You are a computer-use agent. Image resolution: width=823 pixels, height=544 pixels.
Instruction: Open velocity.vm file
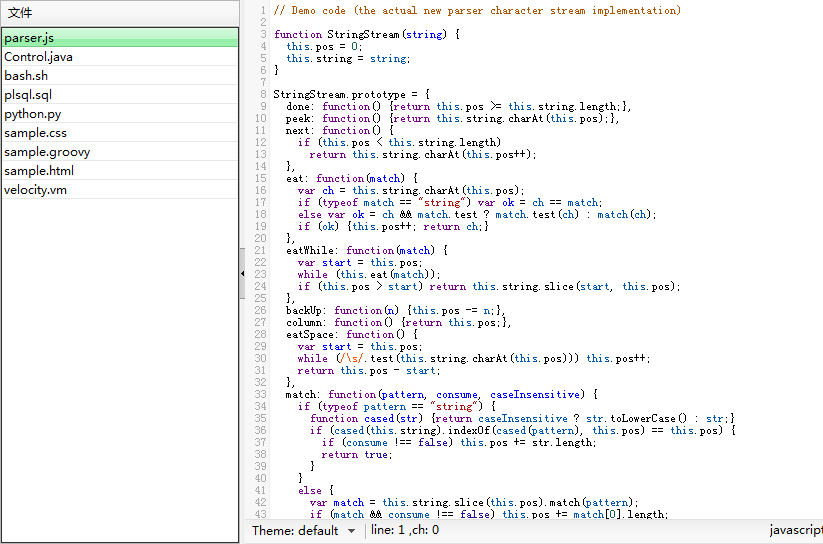tap(36, 190)
